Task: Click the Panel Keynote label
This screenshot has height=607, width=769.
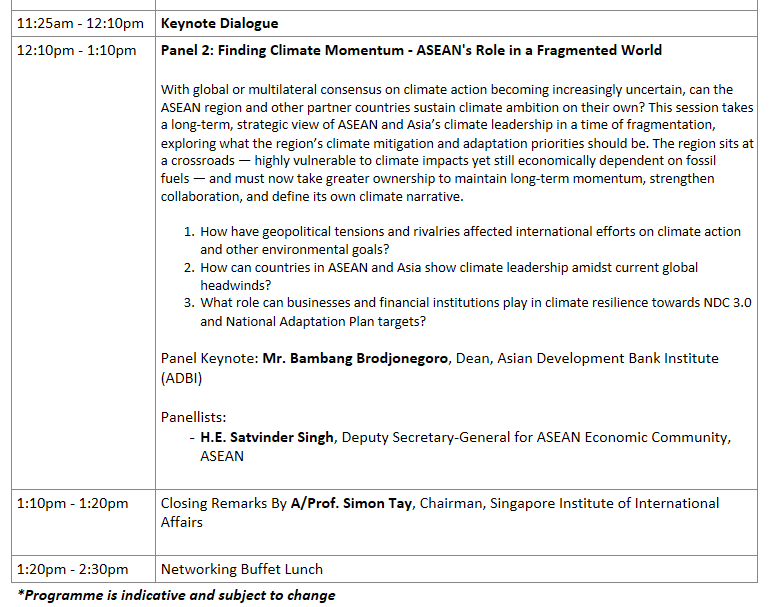Action: click(x=209, y=358)
